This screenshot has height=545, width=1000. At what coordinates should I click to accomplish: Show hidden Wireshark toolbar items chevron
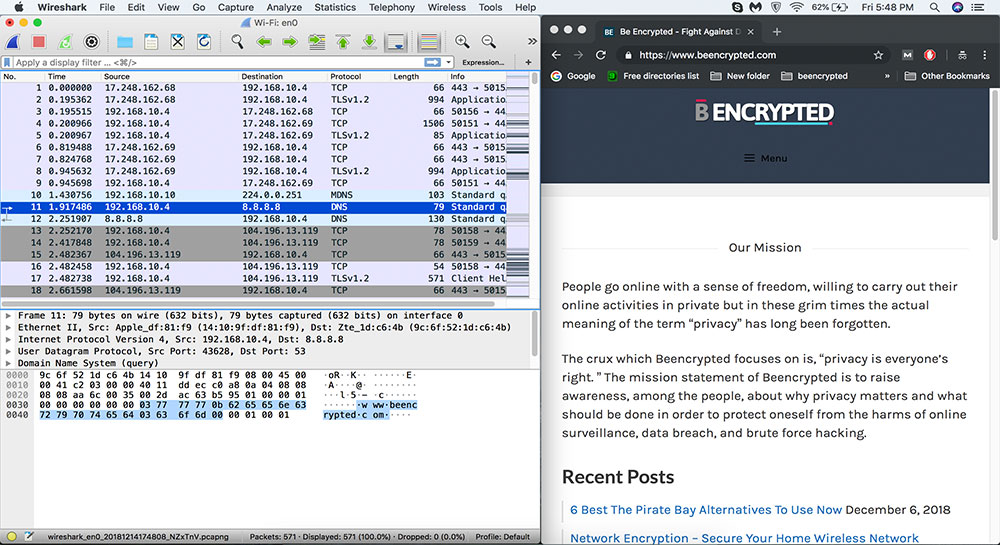click(x=532, y=41)
